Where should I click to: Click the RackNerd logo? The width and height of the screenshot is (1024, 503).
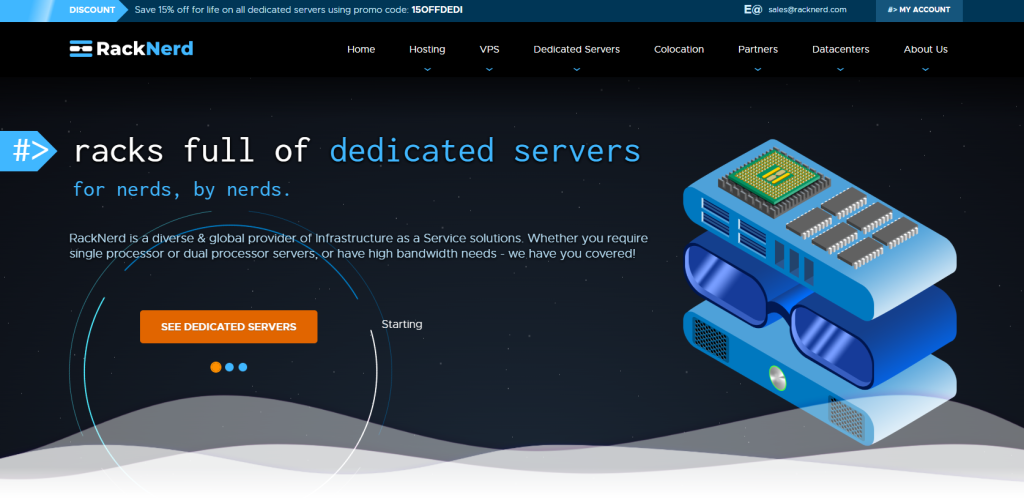[131, 49]
